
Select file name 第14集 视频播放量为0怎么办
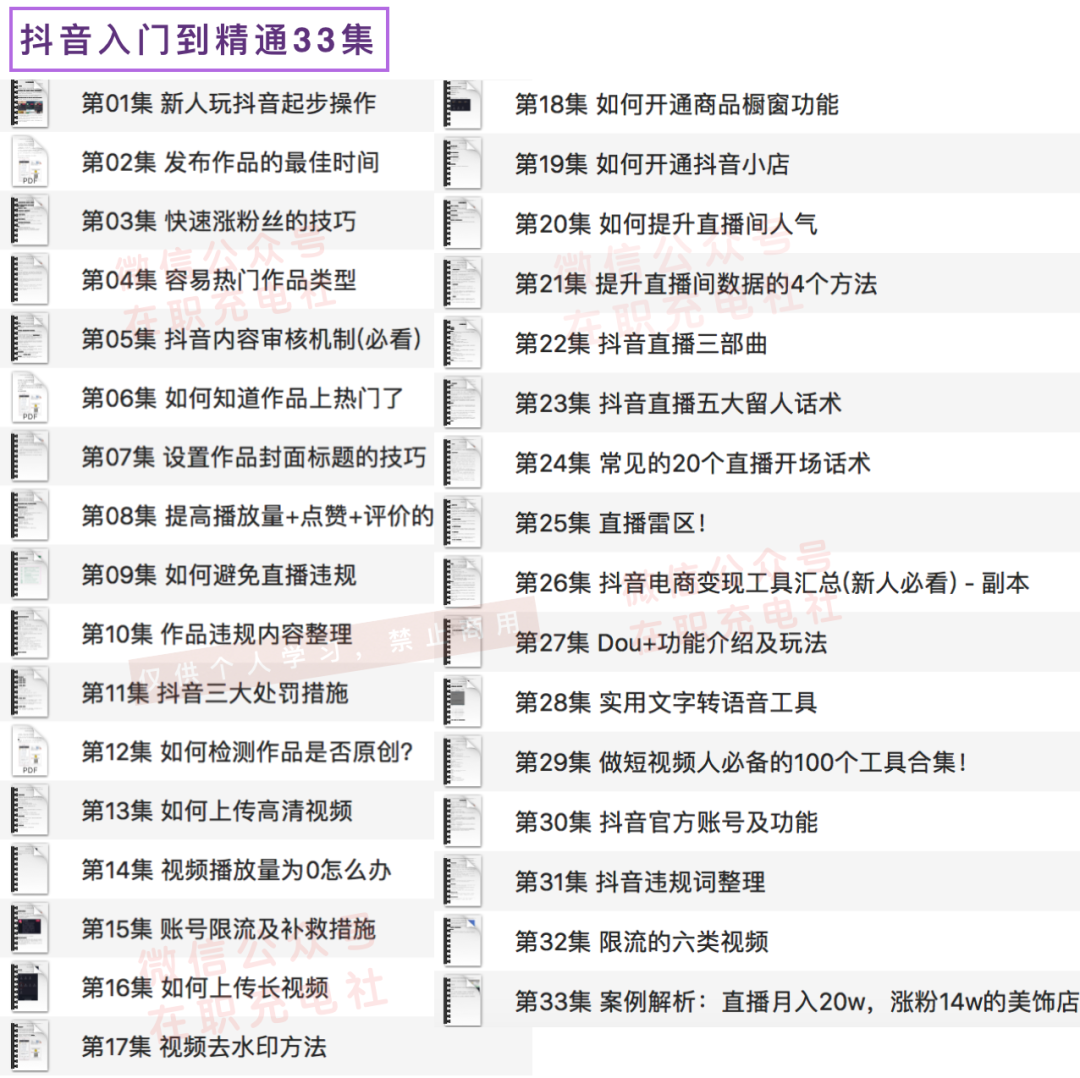(x=236, y=870)
